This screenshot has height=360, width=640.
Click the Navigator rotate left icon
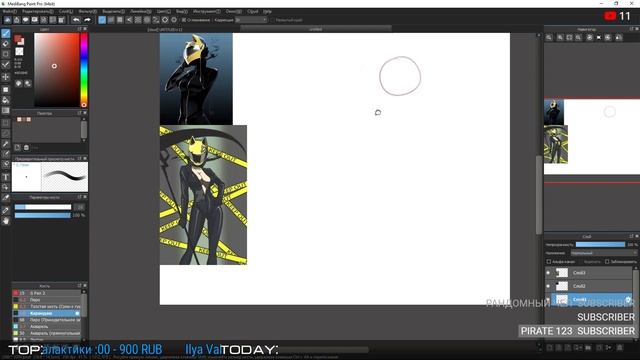tap(589, 38)
